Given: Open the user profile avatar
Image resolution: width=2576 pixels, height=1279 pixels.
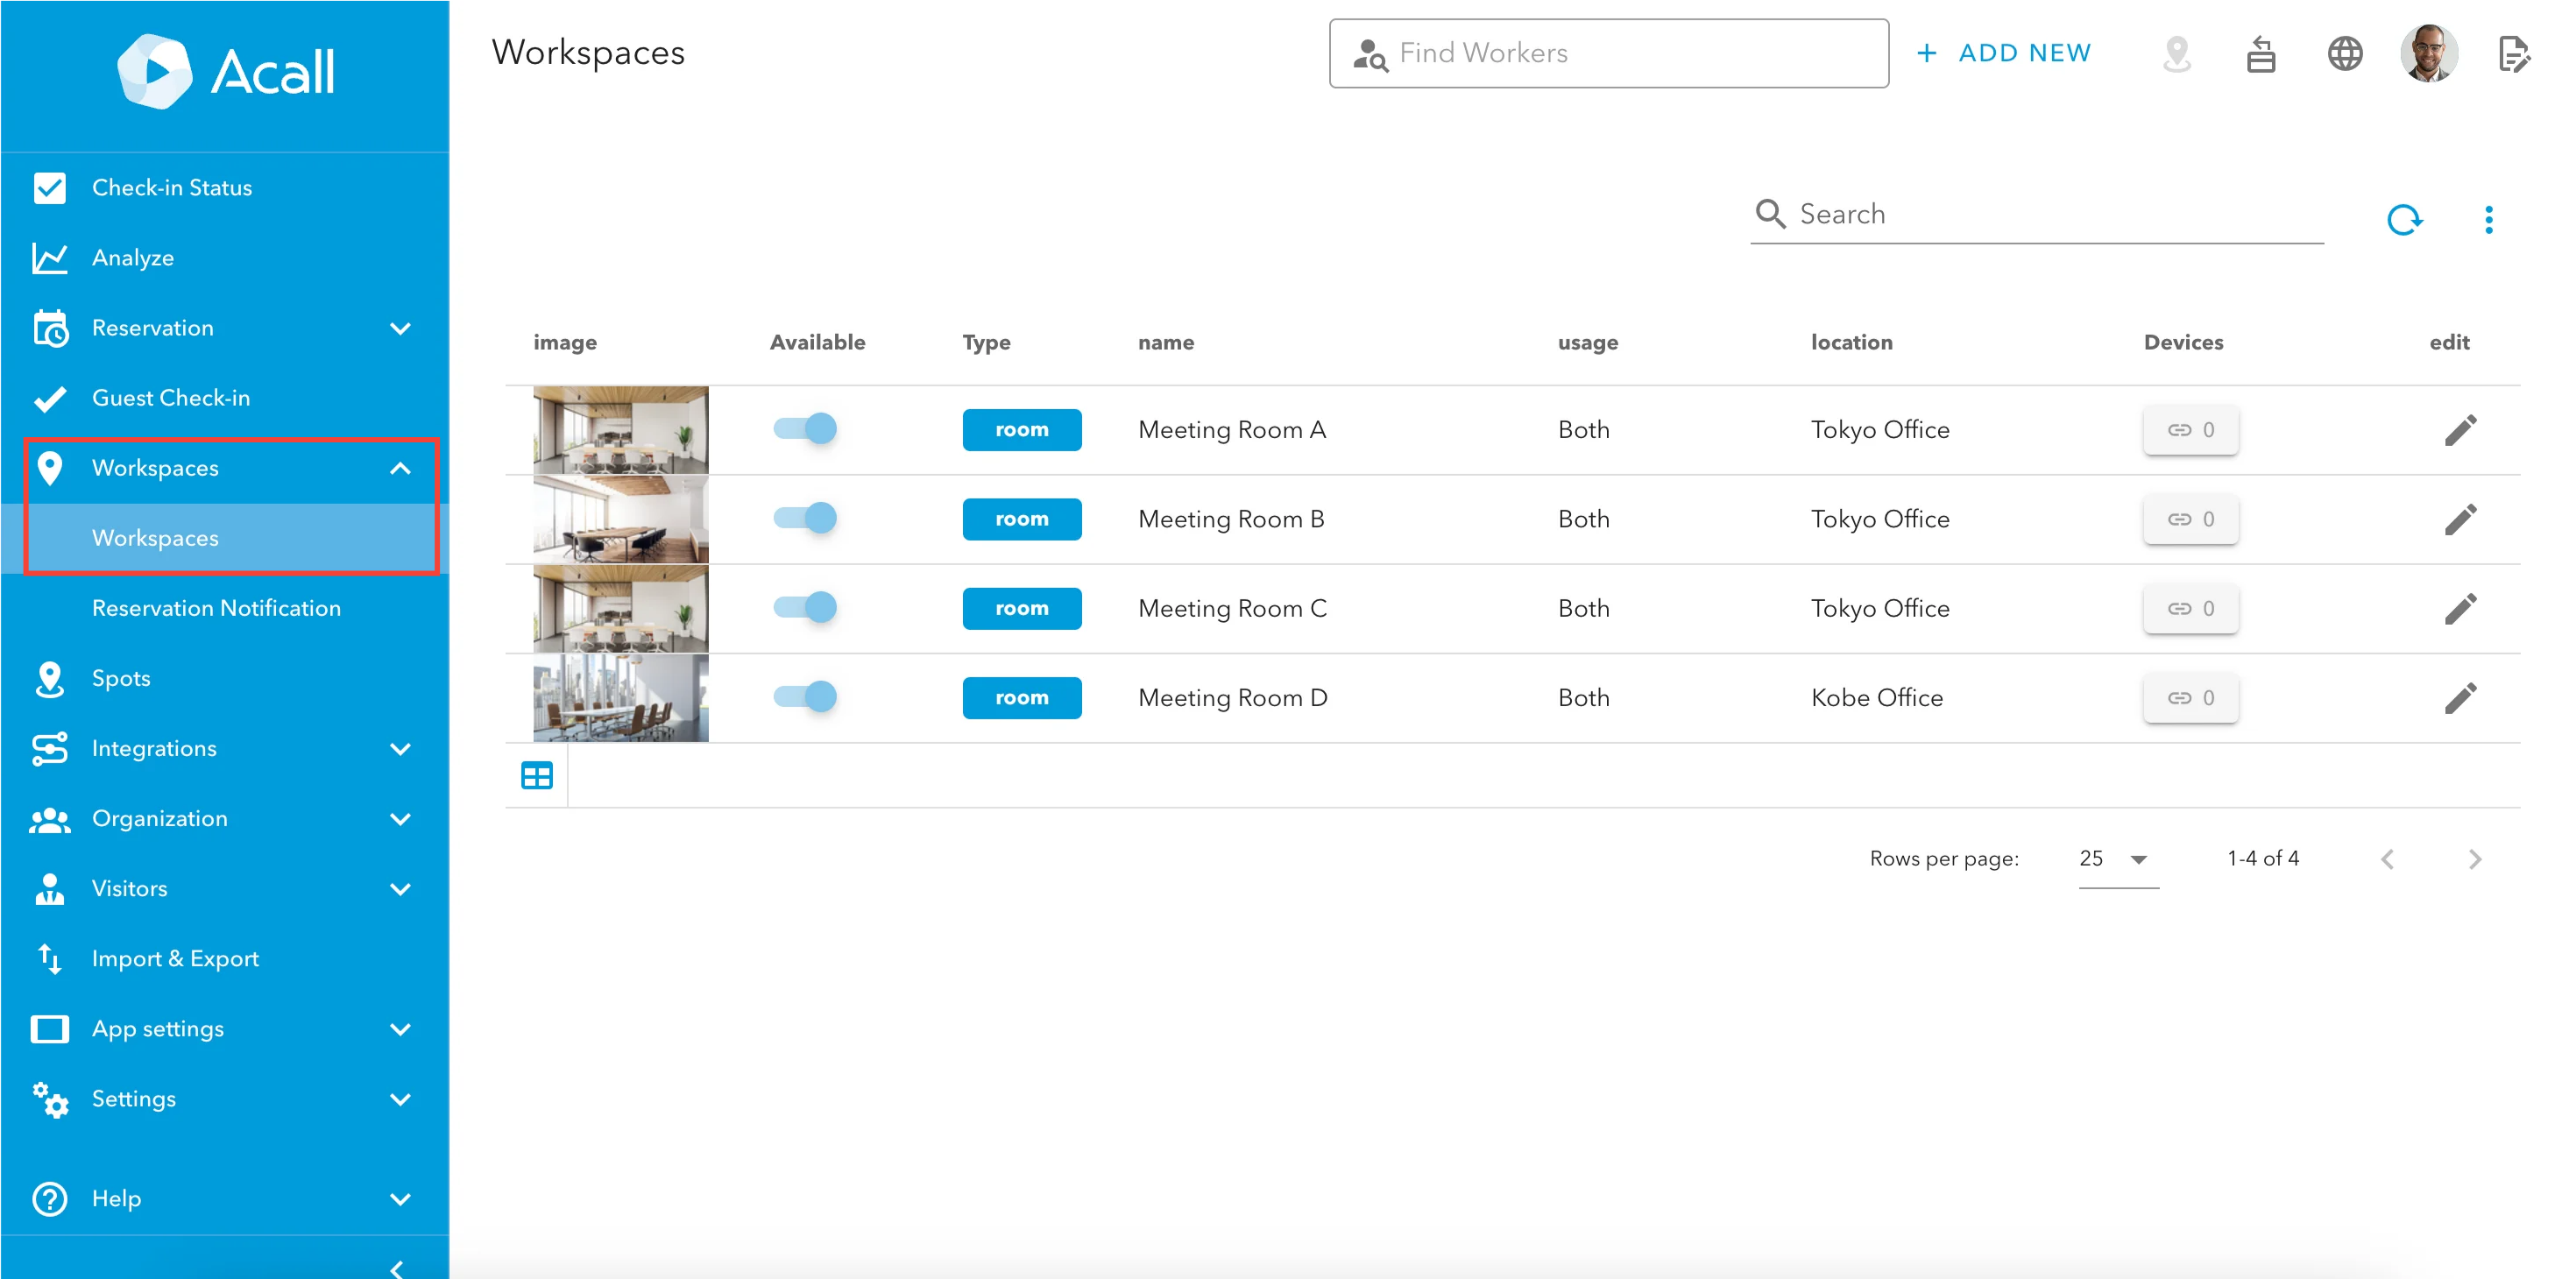Looking at the screenshot, I should point(2428,53).
